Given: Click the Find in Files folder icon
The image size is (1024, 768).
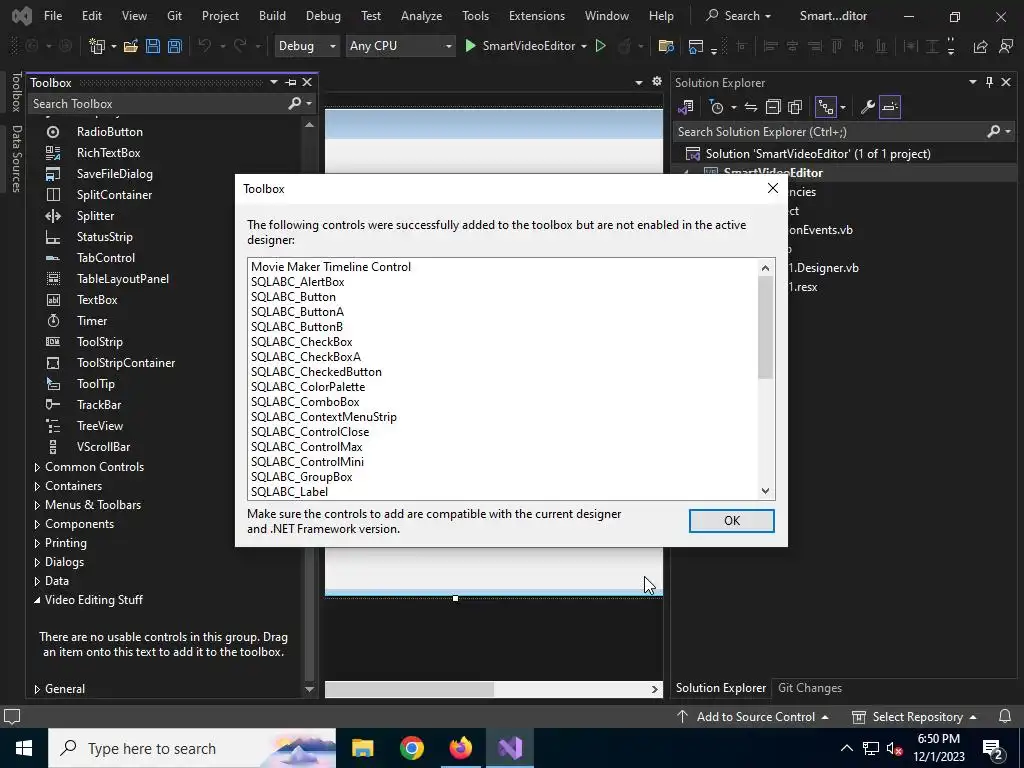Looking at the screenshot, I should (x=665, y=46).
